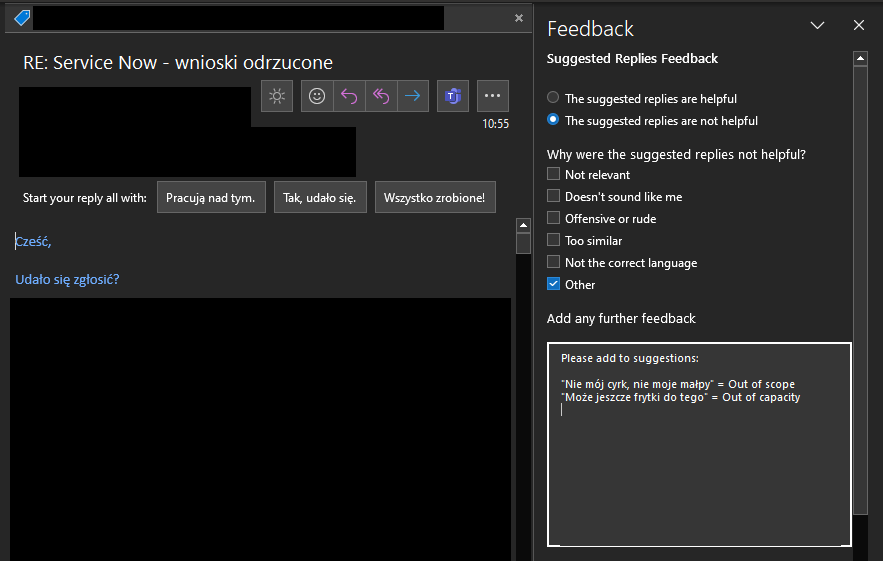Share message to Teams icon

click(453, 96)
